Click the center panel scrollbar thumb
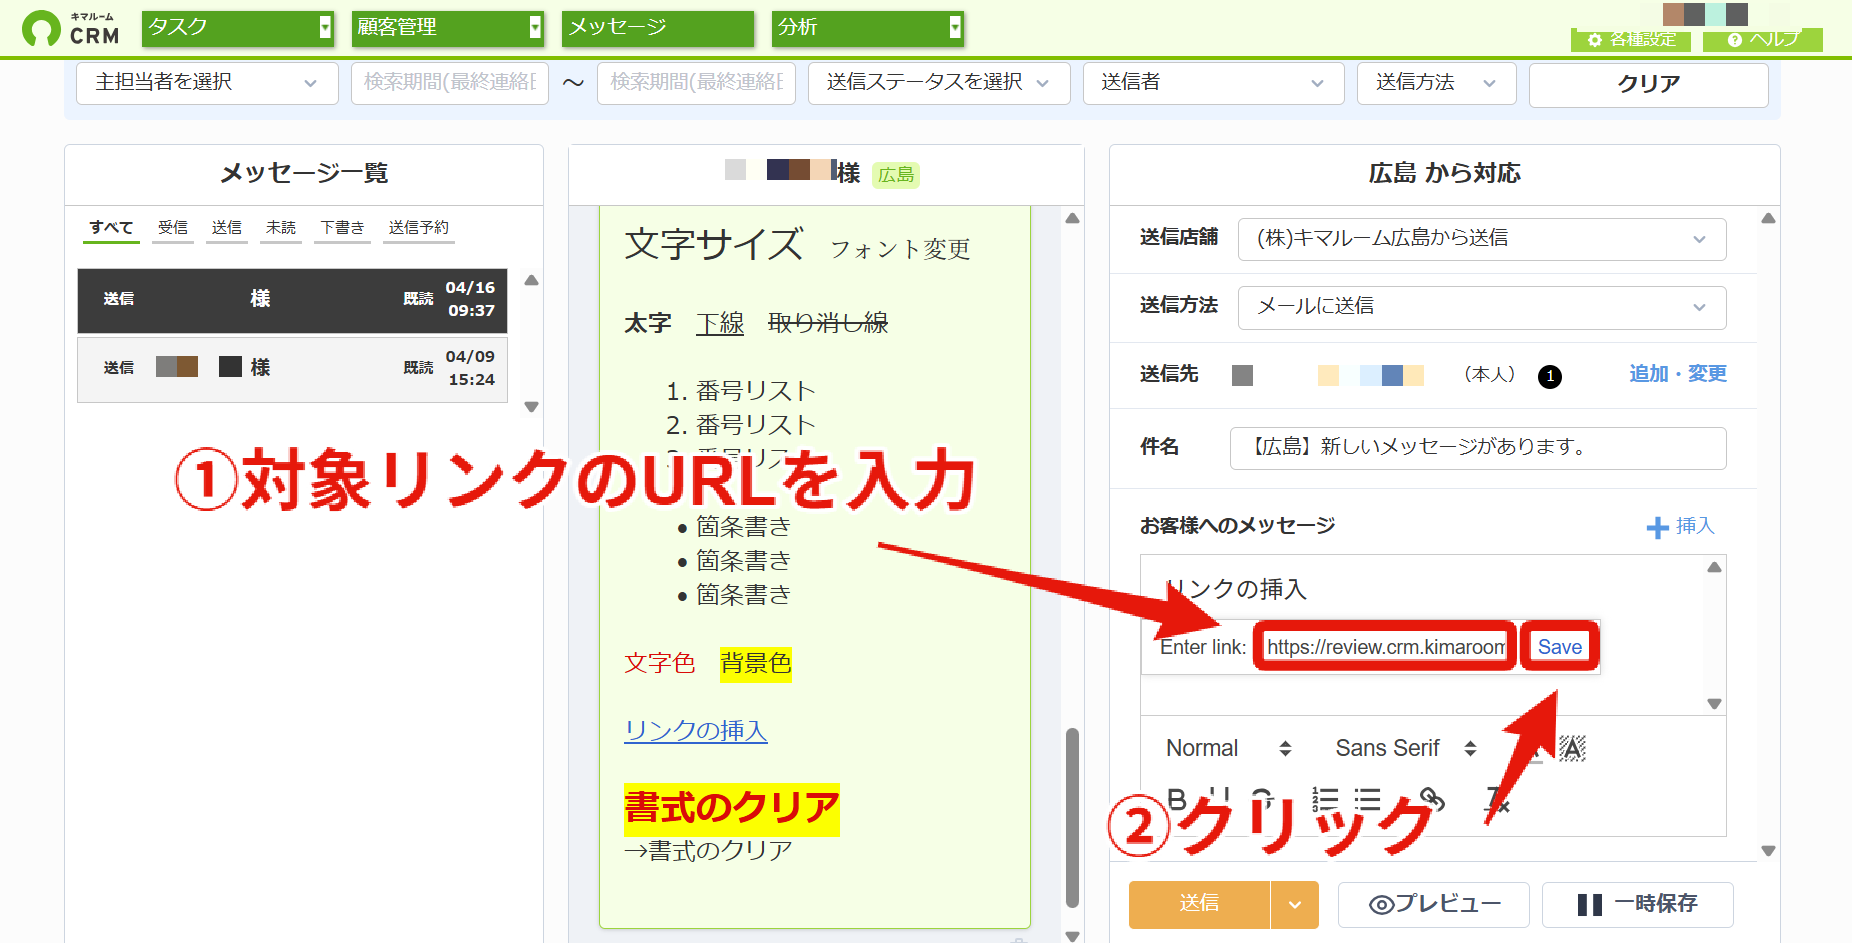1852x943 pixels. pyautogui.click(x=1073, y=818)
